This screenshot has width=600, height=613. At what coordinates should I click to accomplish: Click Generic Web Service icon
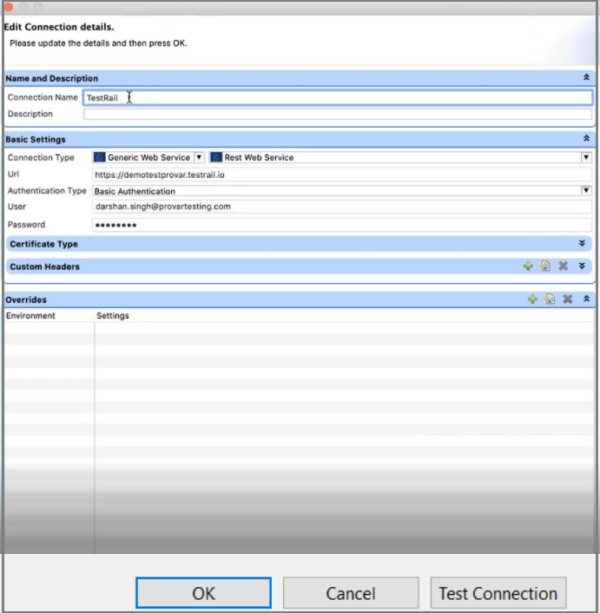click(x=99, y=157)
